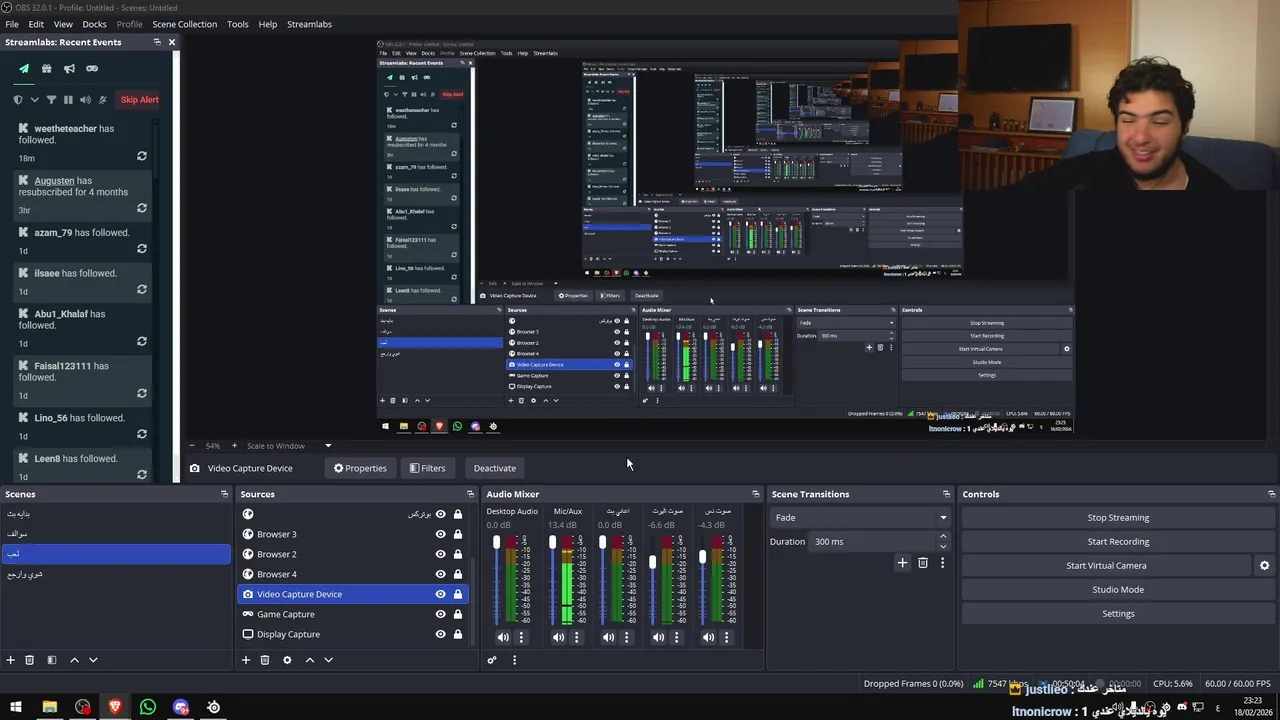Remove the selected scene with trash icon

coord(30,660)
